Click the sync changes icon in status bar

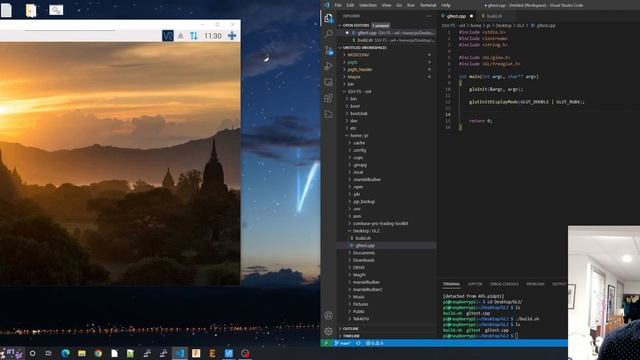(358, 343)
